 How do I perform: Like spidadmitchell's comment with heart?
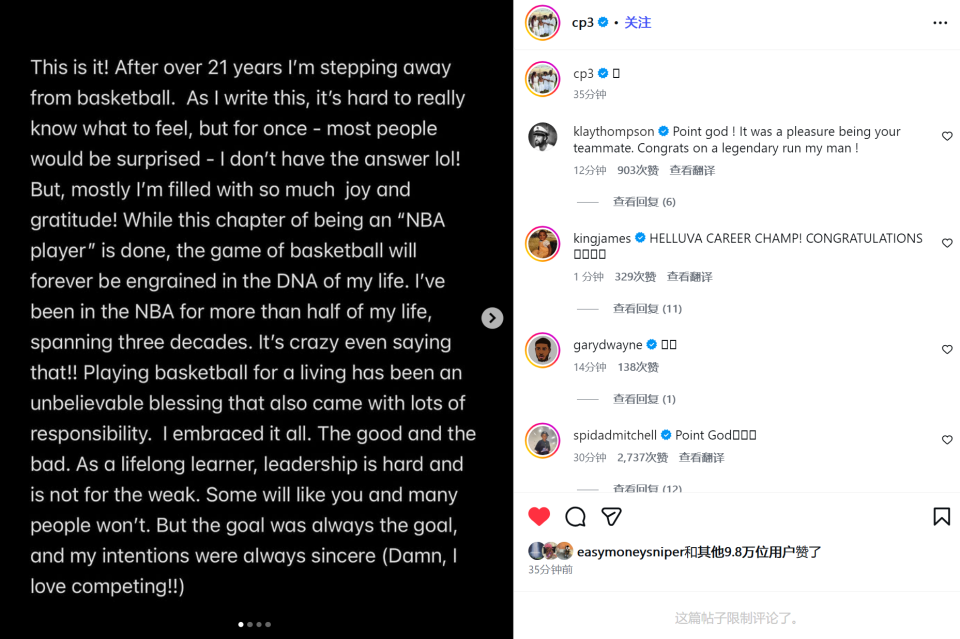[947, 440]
